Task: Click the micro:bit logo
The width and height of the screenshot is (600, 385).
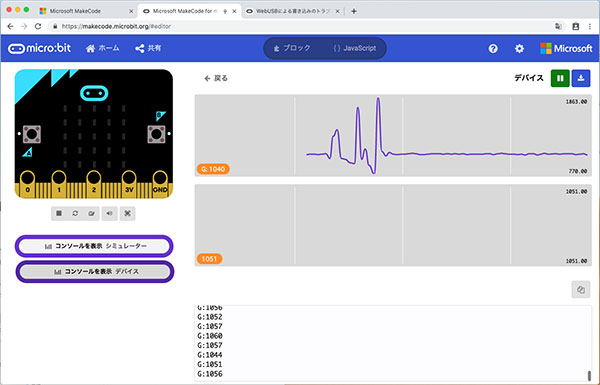Action: pos(39,48)
